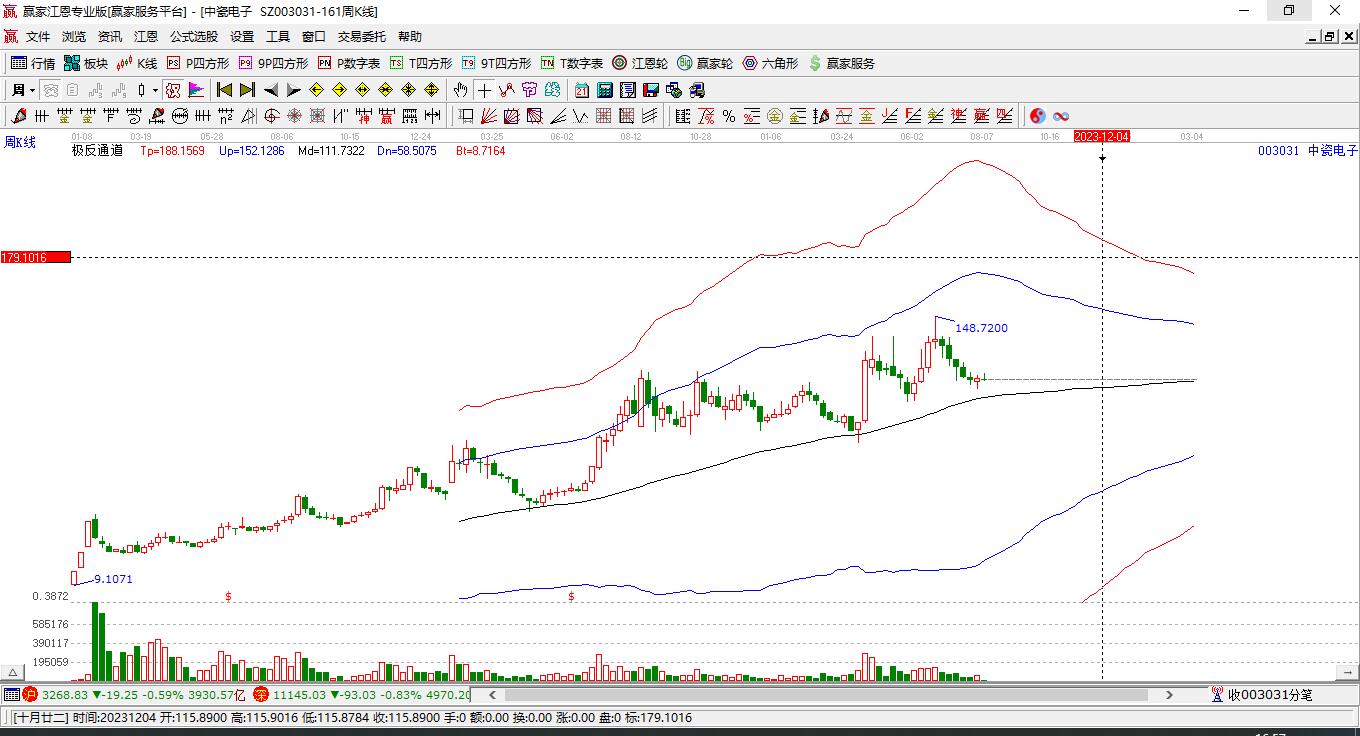Open the 江恩 menu
The height and width of the screenshot is (736, 1360).
point(146,37)
